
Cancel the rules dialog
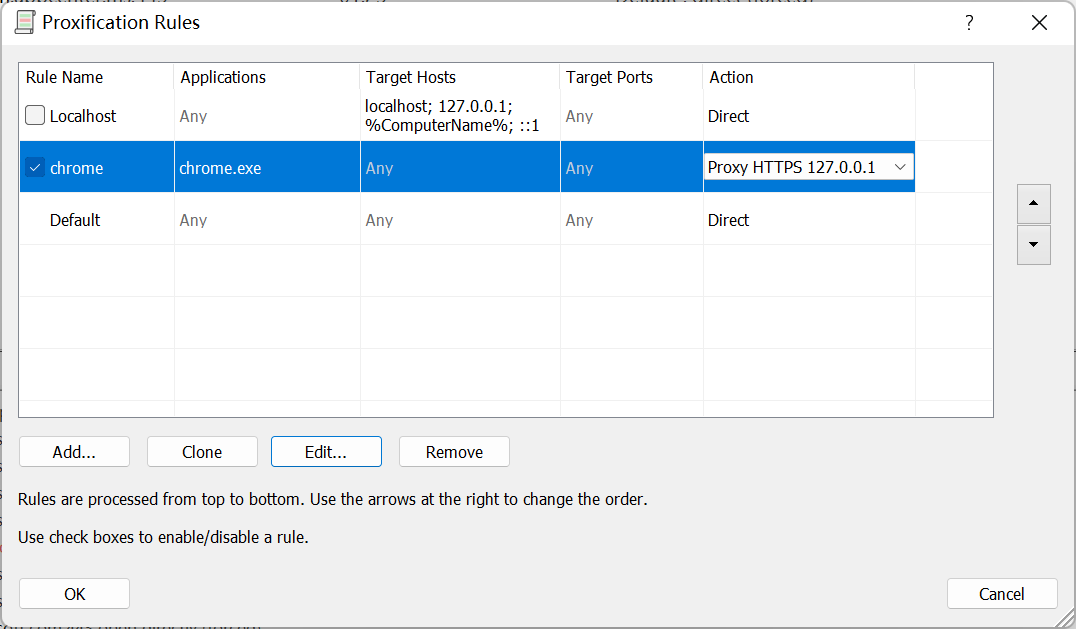click(1002, 593)
